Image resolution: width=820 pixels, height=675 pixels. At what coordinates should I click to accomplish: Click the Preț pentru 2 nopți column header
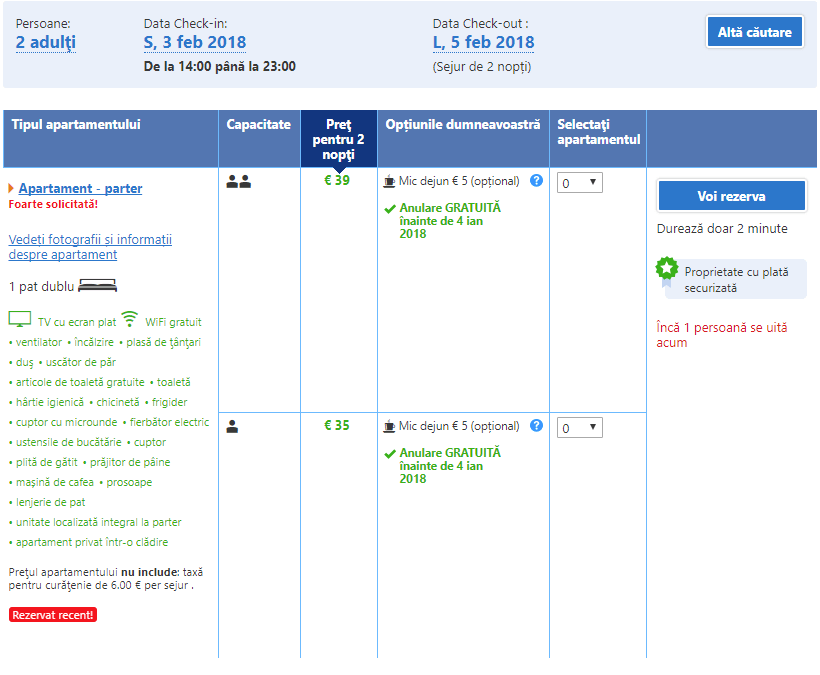coord(339,139)
